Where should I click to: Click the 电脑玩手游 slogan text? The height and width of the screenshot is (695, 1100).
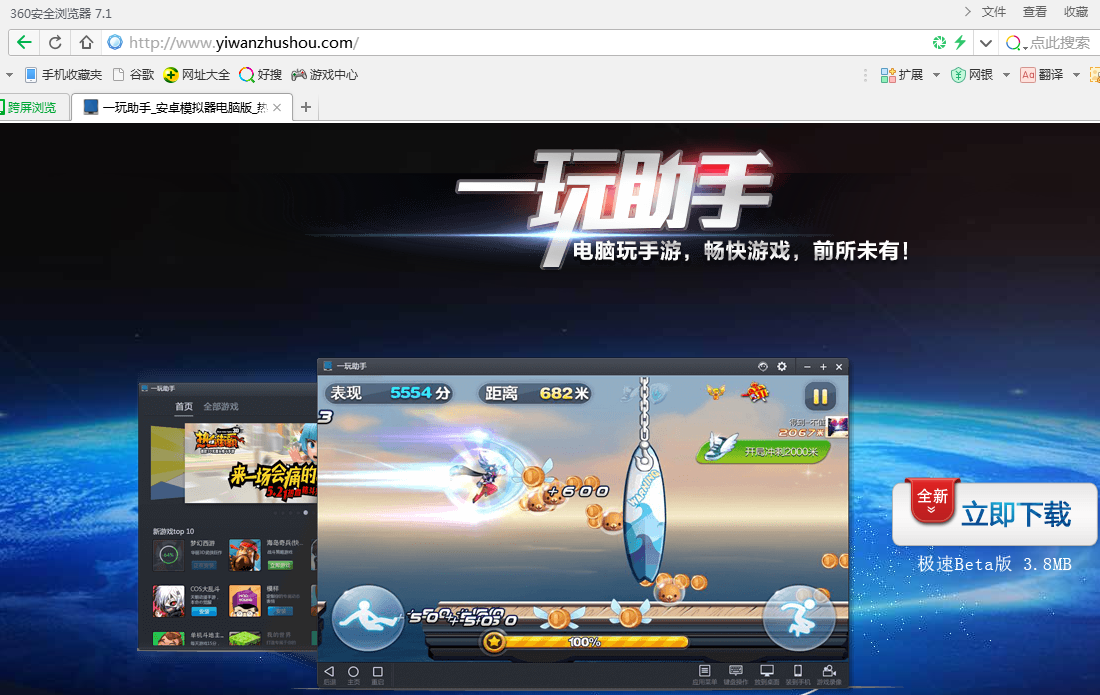point(741,250)
